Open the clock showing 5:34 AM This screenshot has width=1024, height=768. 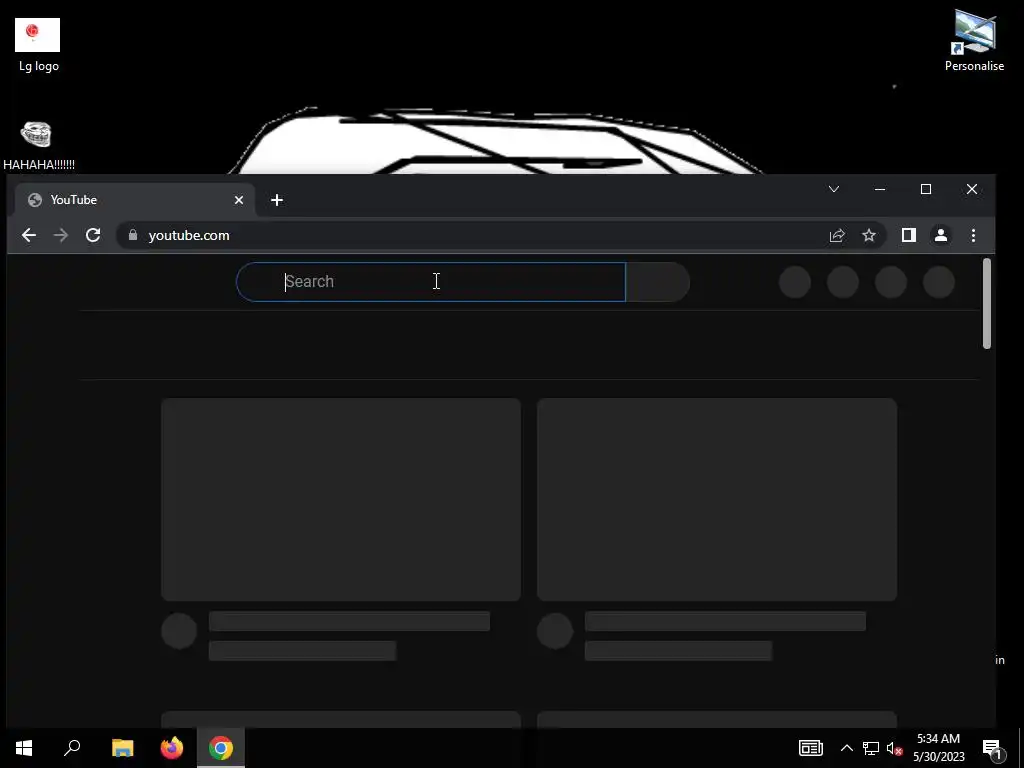pos(938,748)
